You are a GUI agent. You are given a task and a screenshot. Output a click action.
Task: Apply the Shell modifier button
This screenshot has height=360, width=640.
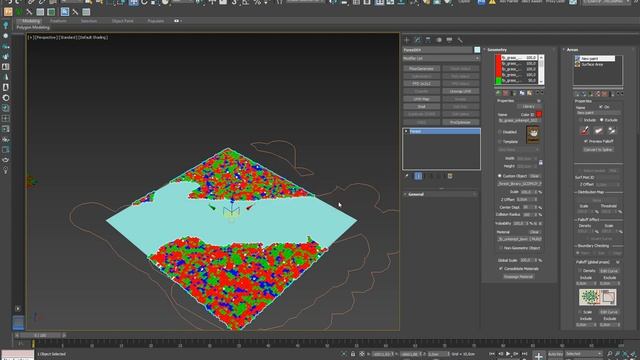421,107
